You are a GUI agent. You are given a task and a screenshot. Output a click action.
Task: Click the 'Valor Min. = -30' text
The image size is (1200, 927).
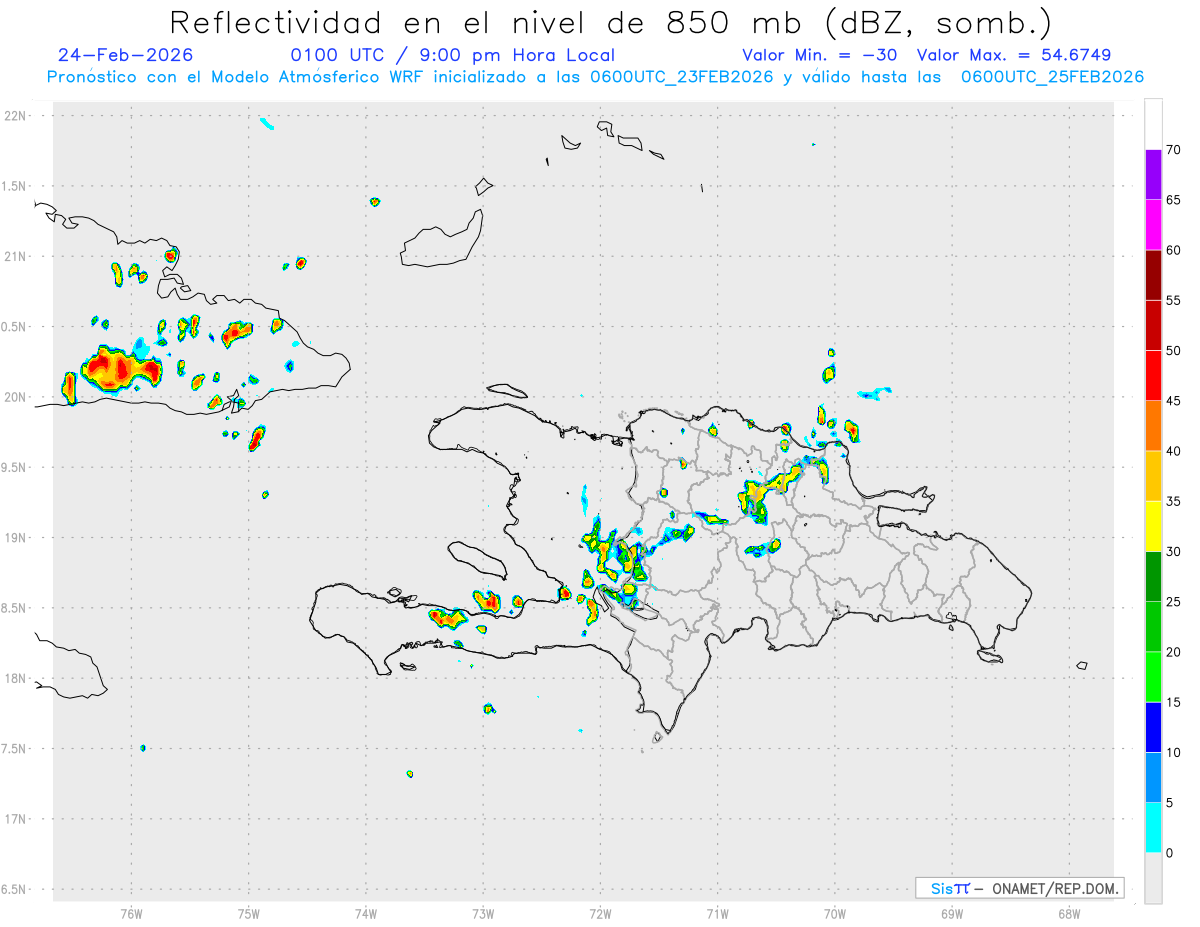pos(820,55)
